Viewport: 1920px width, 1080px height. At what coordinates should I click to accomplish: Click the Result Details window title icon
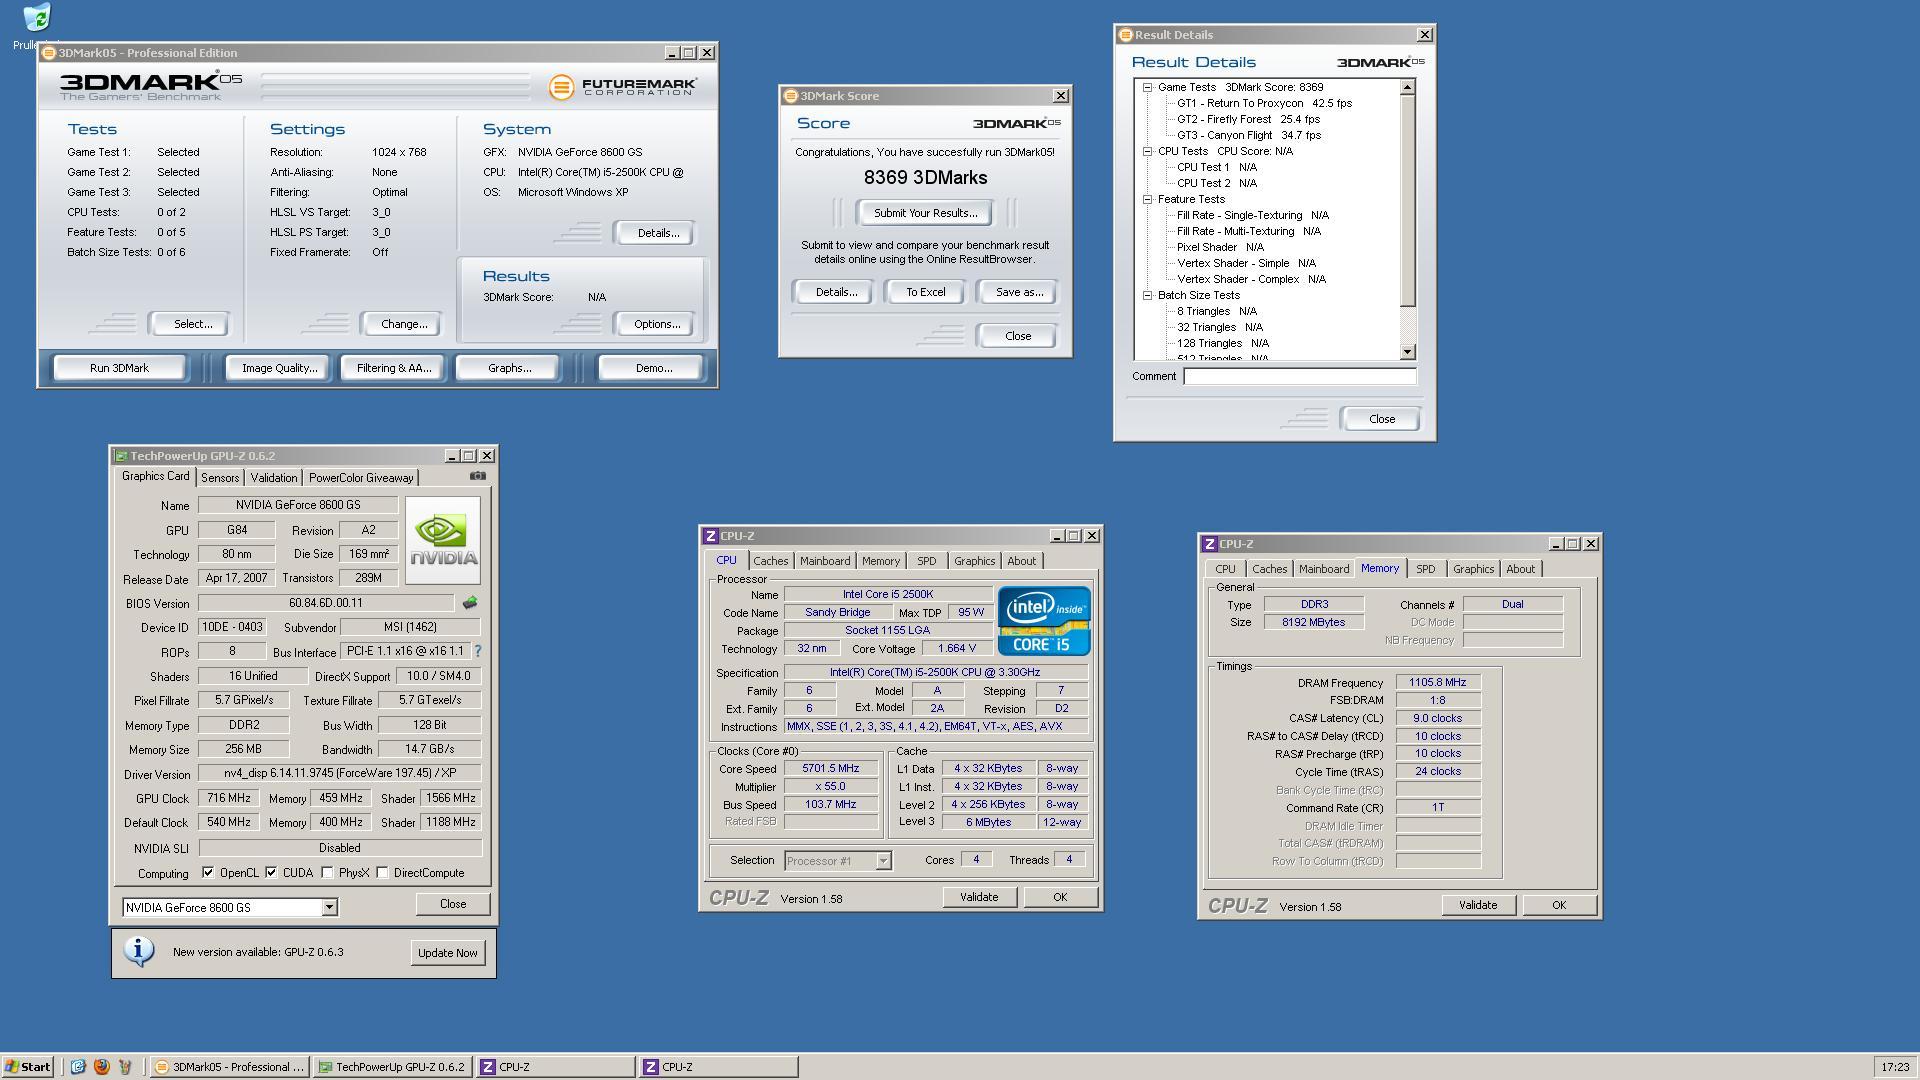1125,35
